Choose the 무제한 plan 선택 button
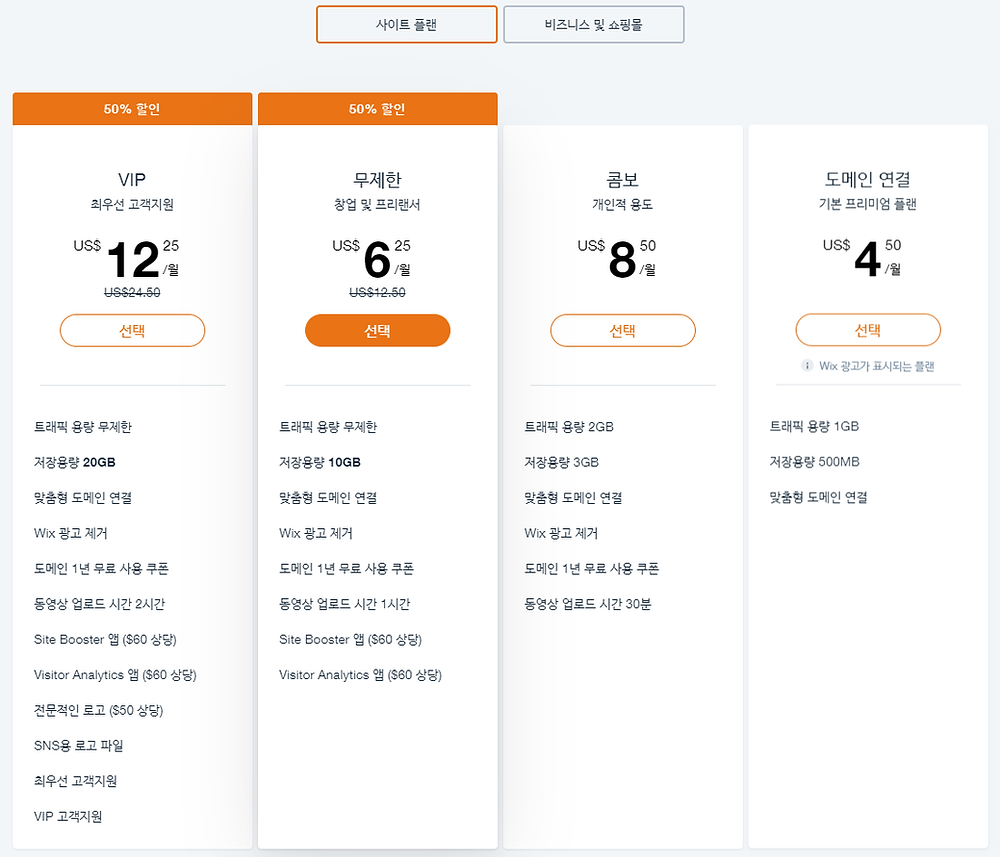 tap(378, 330)
